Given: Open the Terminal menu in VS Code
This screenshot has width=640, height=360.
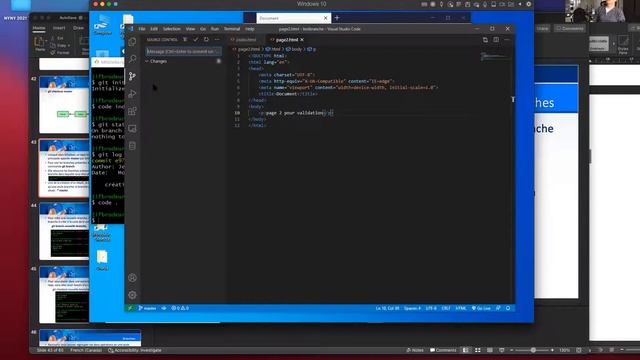Looking at the screenshot, I should 232,29.
